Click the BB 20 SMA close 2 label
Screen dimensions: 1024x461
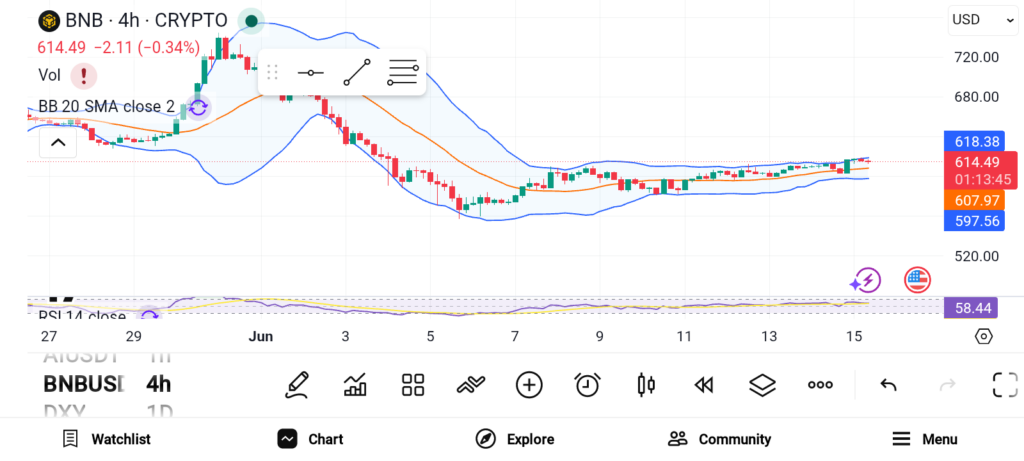(x=106, y=106)
